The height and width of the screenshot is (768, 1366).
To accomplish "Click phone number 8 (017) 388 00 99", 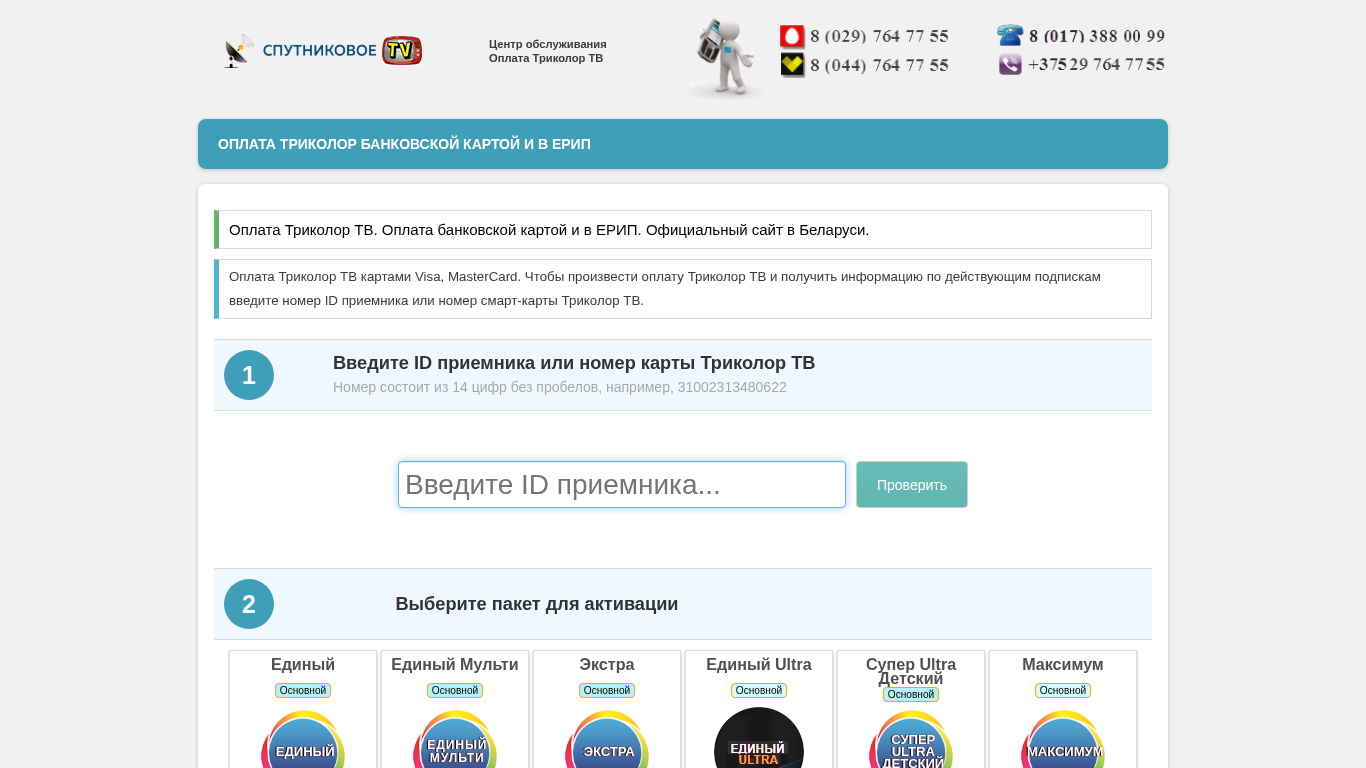I will 1097,36.
